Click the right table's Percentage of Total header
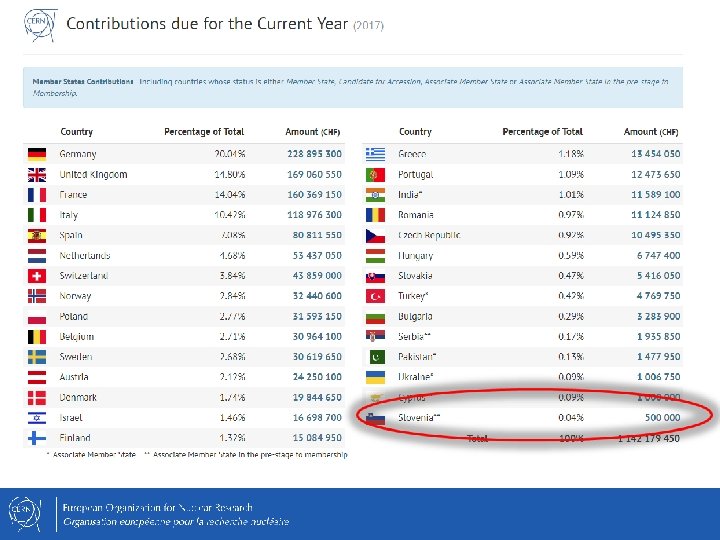Image resolution: width=720 pixels, height=540 pixels. click(x=542, y=132)
